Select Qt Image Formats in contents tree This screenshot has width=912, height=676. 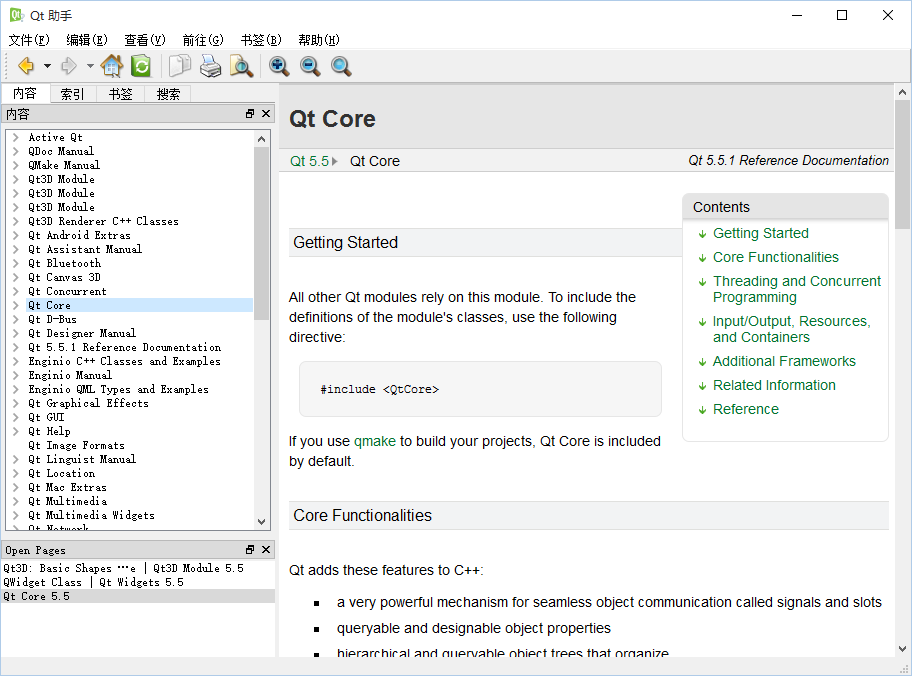click(x=76, y=445)
